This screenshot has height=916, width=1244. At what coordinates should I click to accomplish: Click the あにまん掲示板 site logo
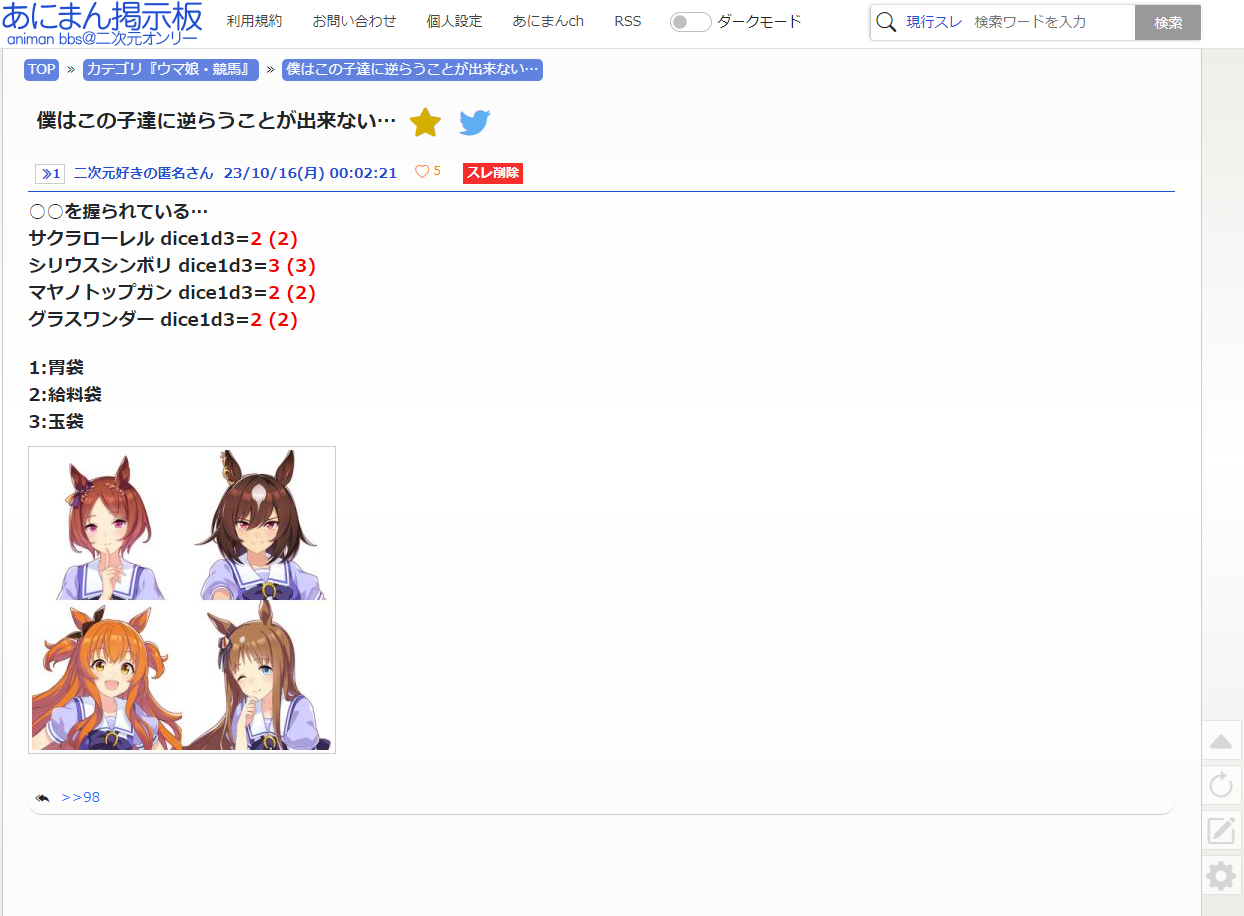102,23
